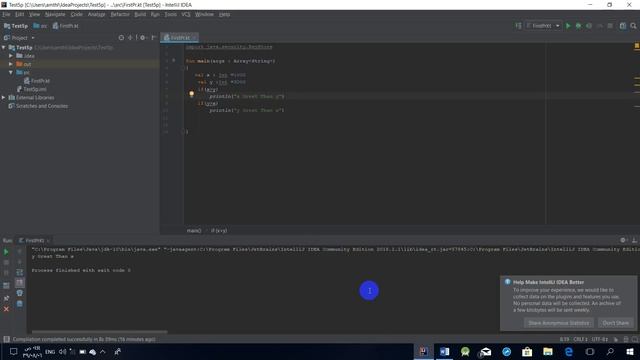The image size is (640, 360).
Task: Hide the Project panel with hide icon
Action: [x=154, y=38]
